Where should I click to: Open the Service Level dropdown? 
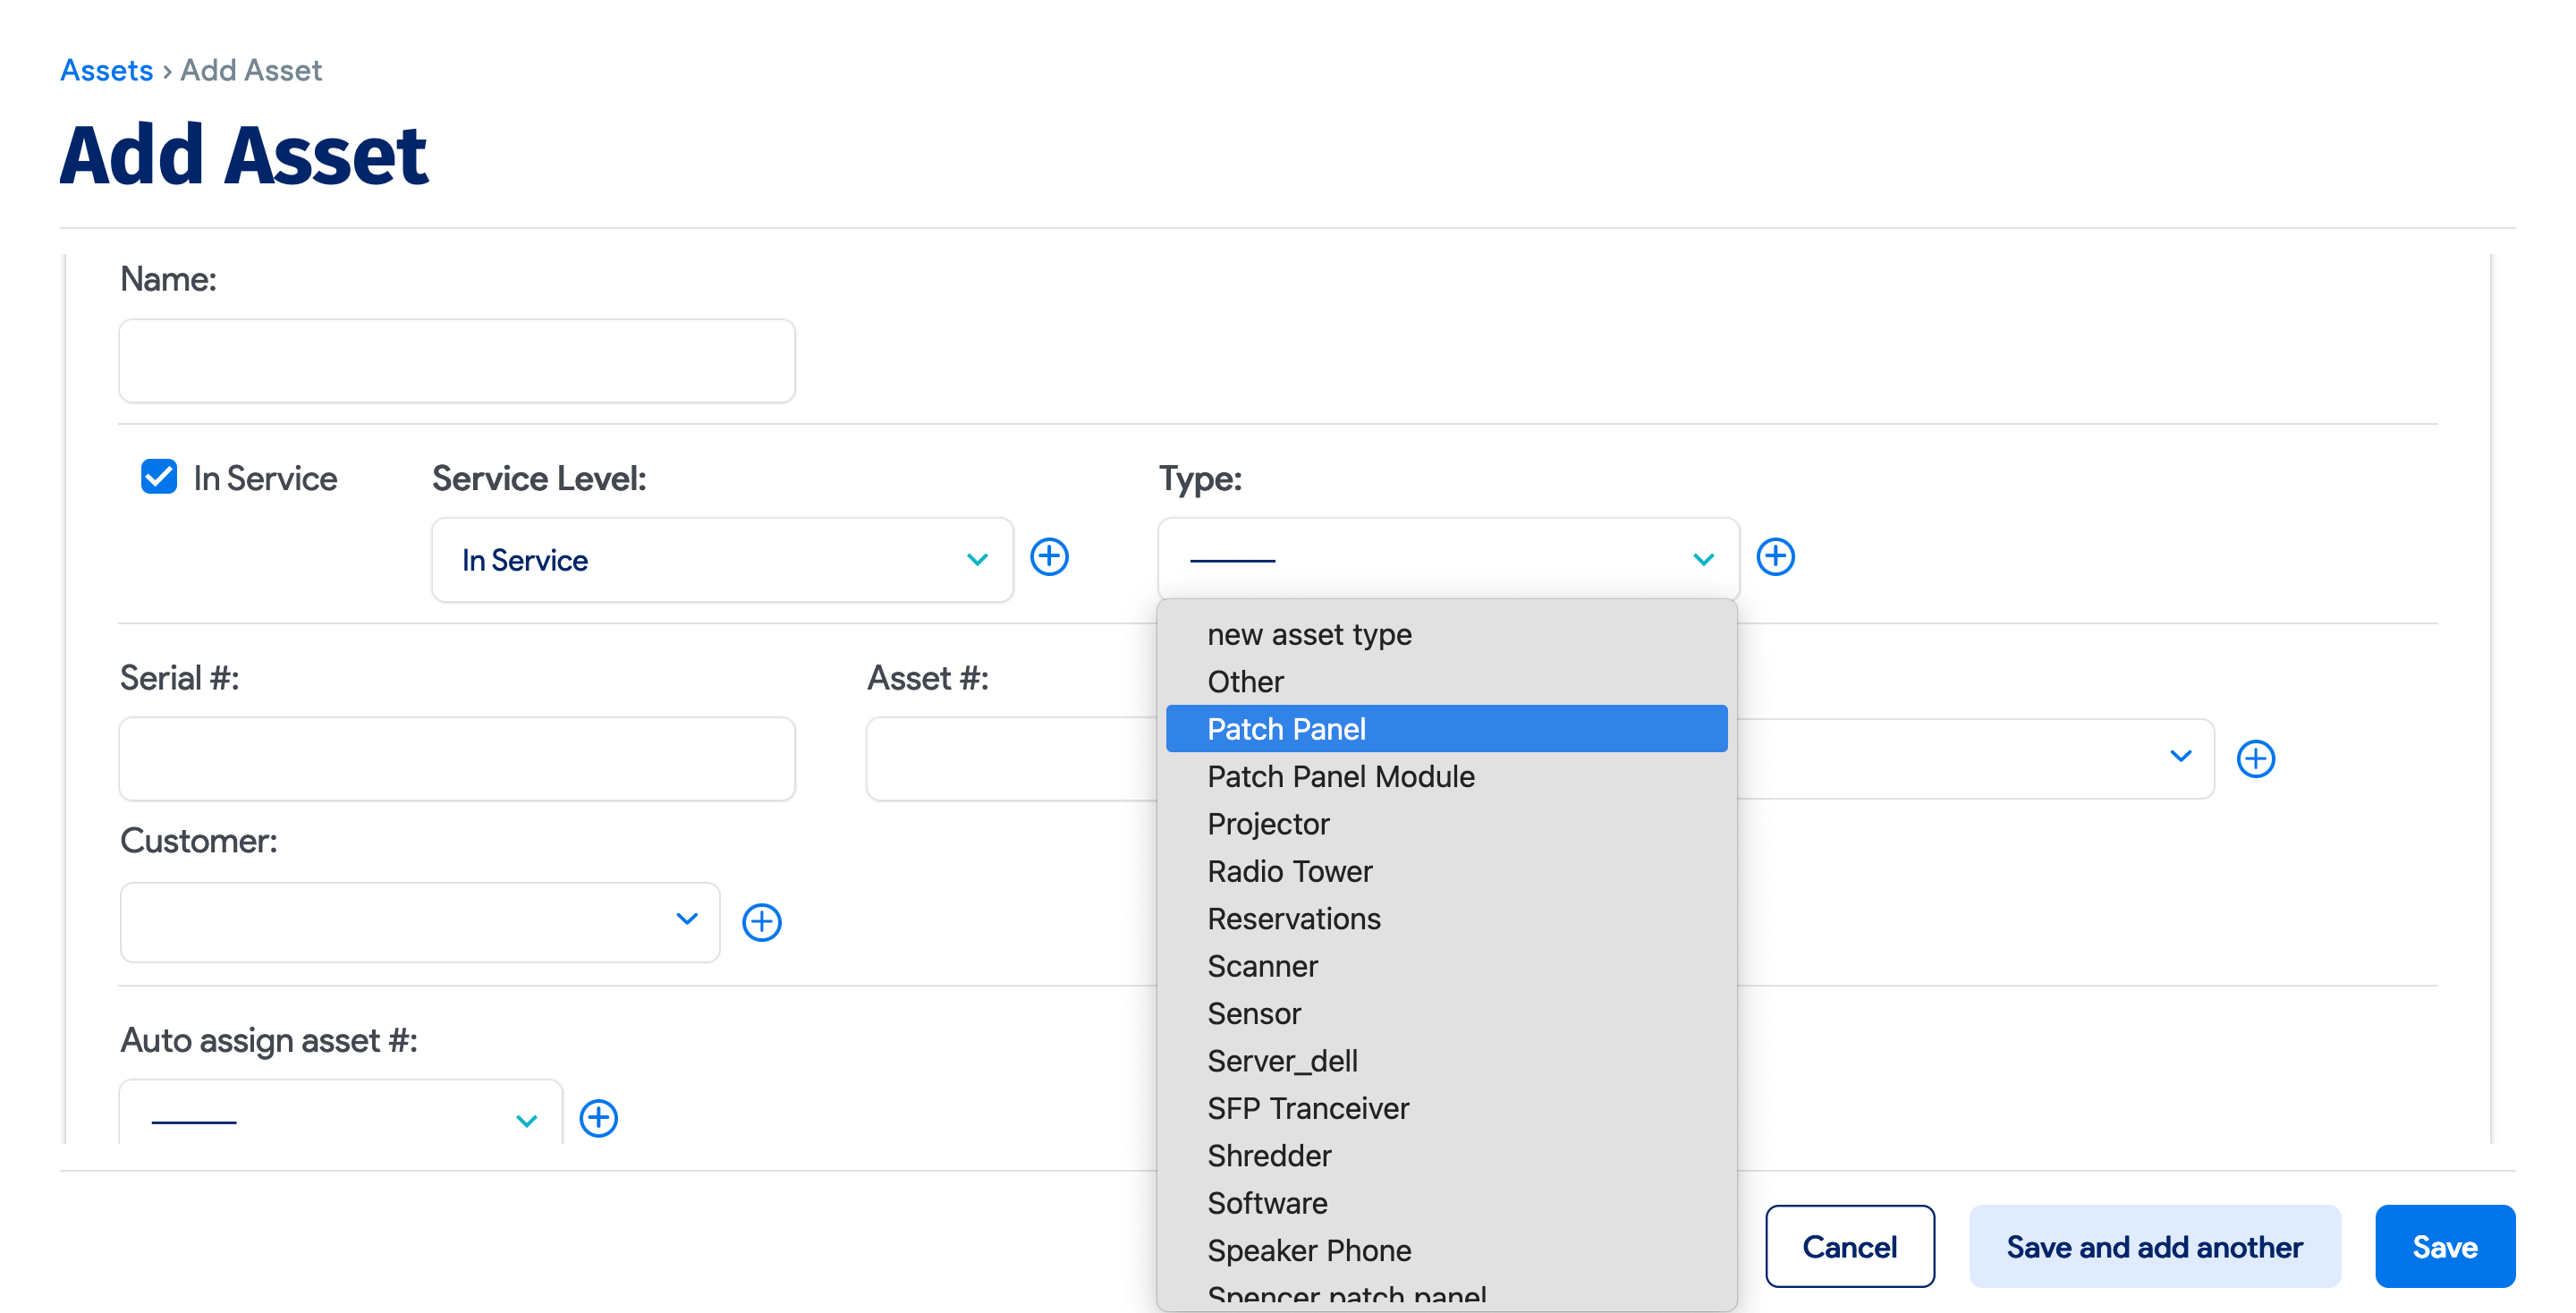tap(721, 560)
